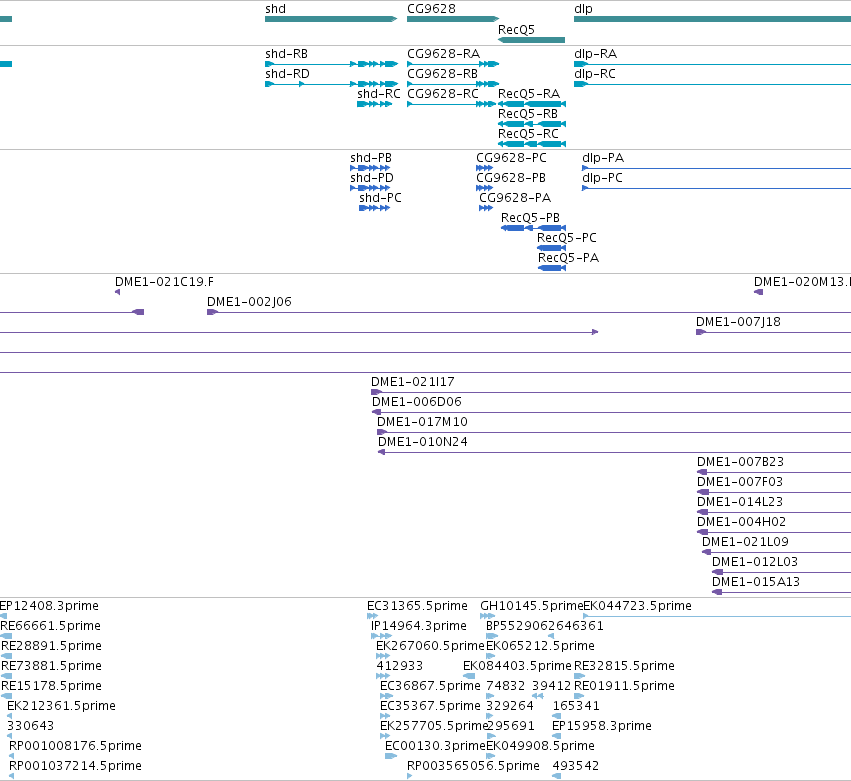Select BAC clone DME1-002J06

pyautogui.click(x=529, y=312)
